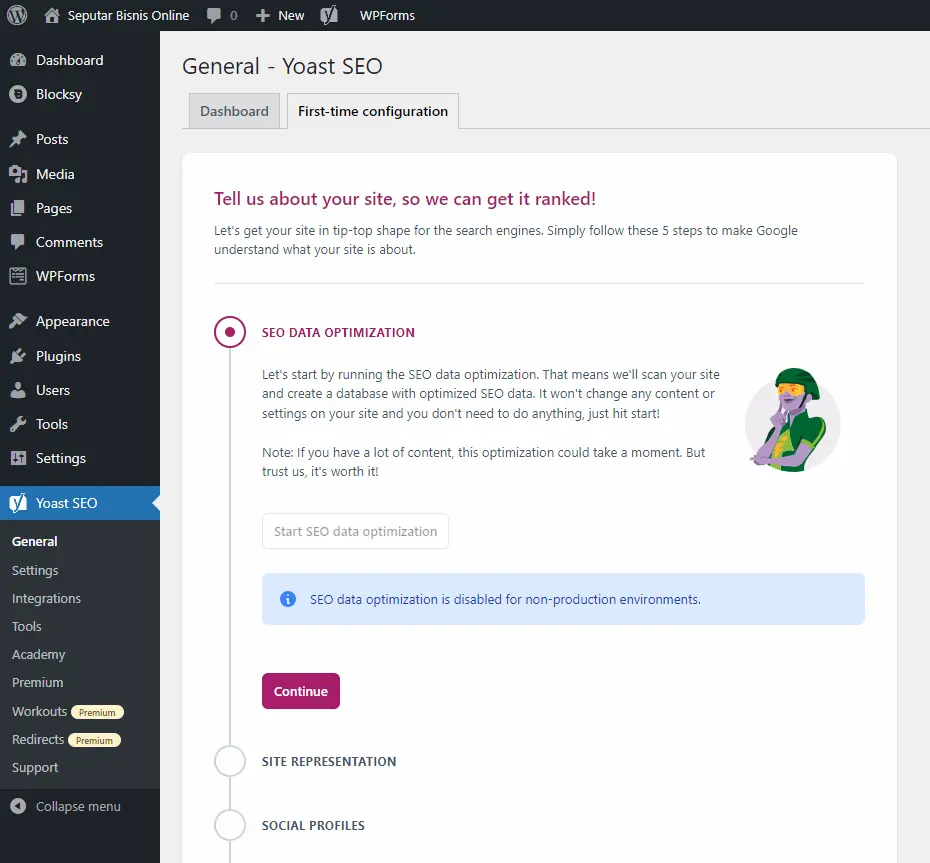Viewport: 930px width, 863px height.
Task: Click the SITE REPRESENTATION step heading
Action: 329,761
